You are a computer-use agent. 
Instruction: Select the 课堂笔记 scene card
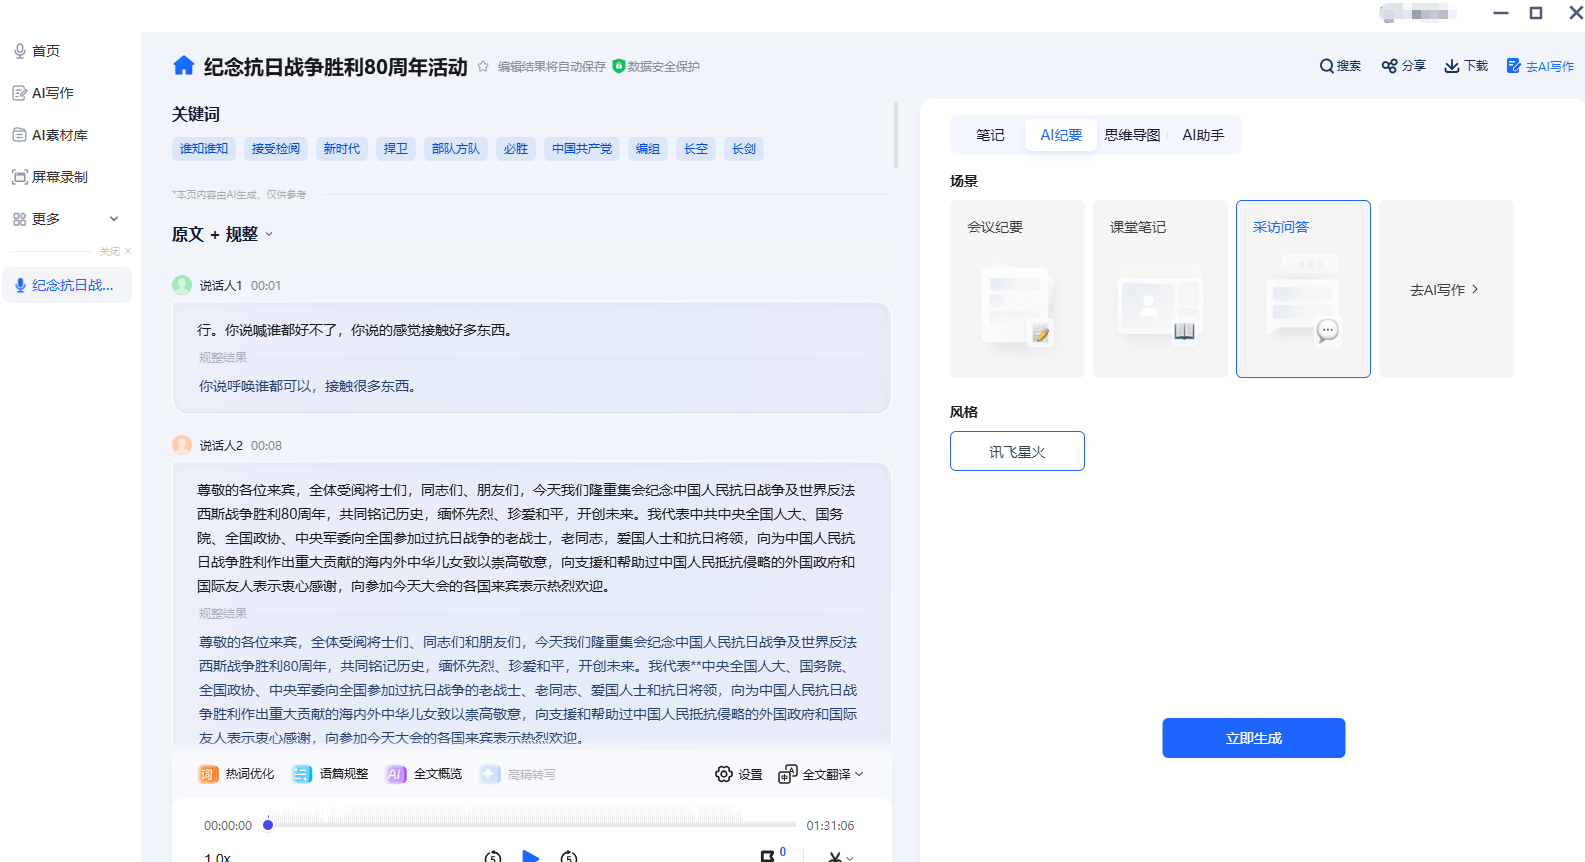(x=1160, y=289)
